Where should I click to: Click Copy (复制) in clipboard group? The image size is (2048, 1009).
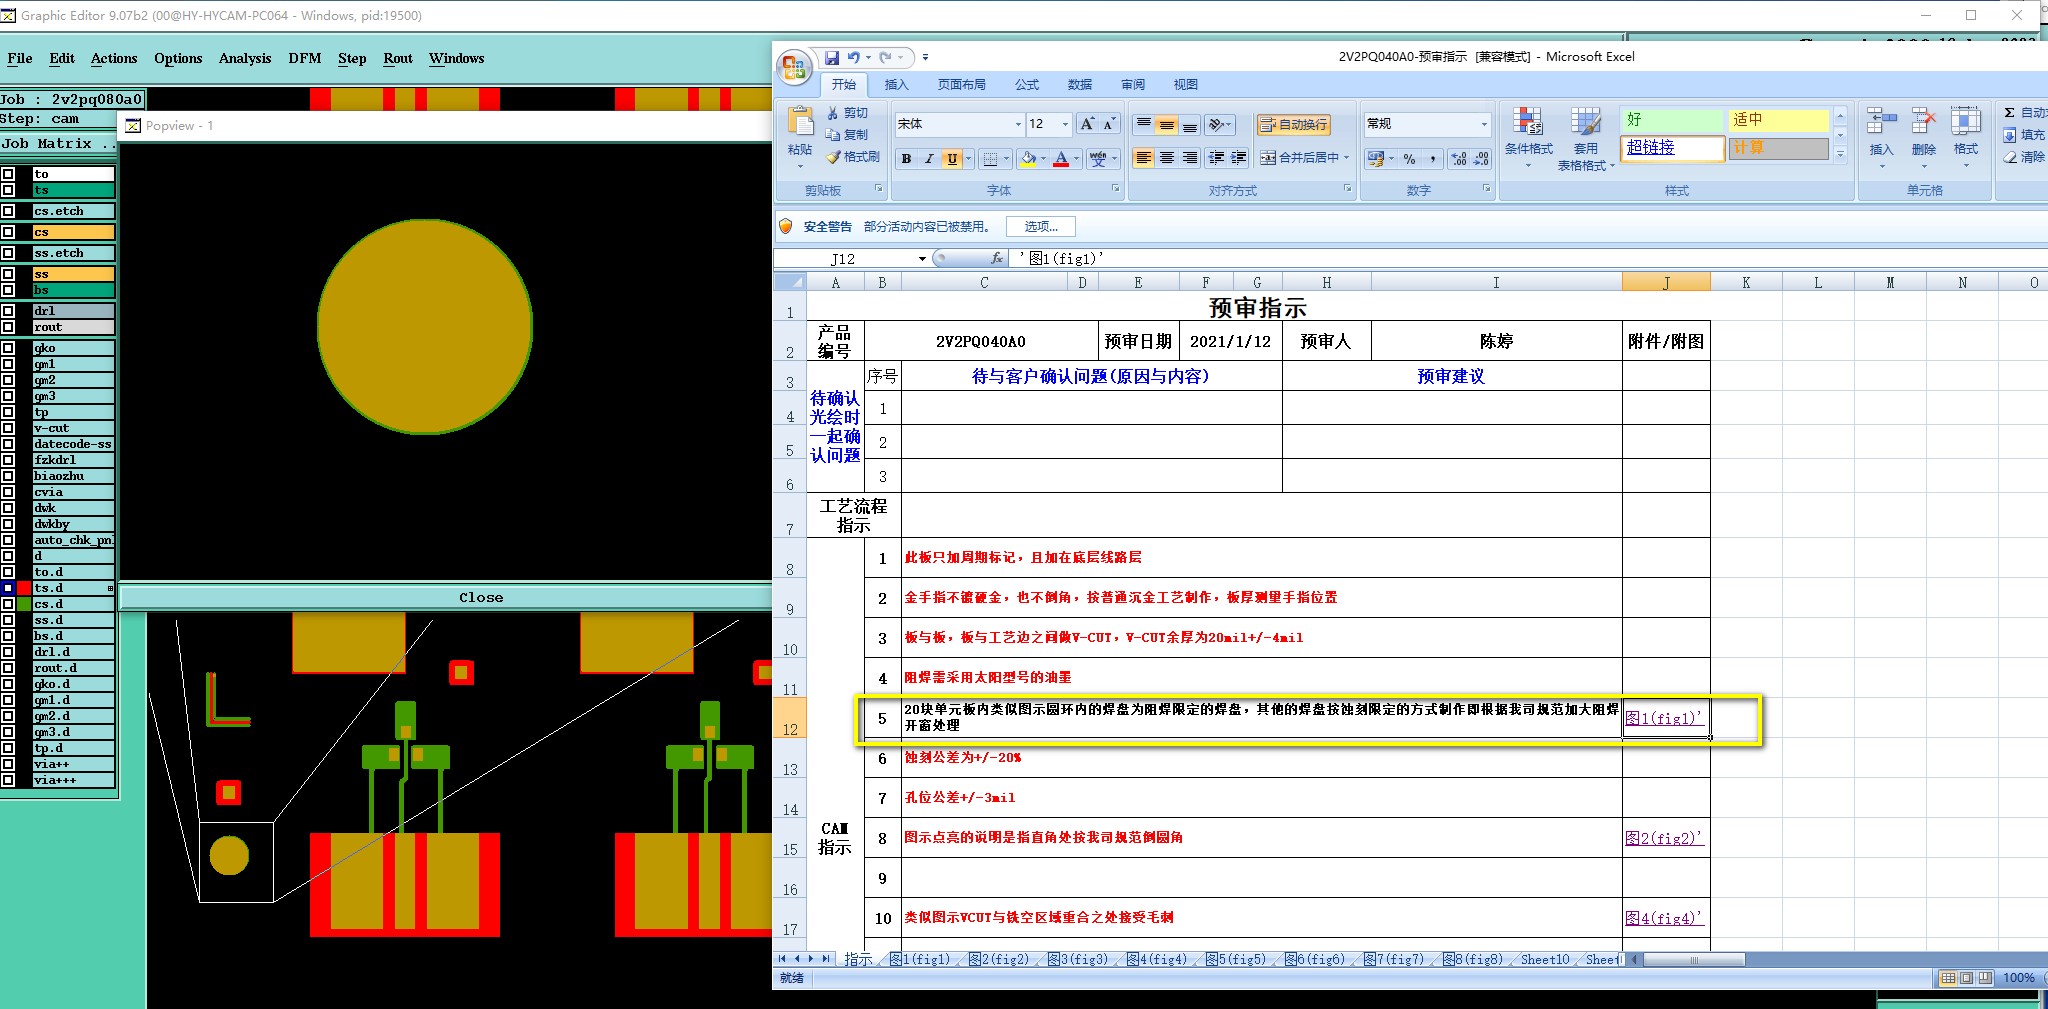point(847,134)
